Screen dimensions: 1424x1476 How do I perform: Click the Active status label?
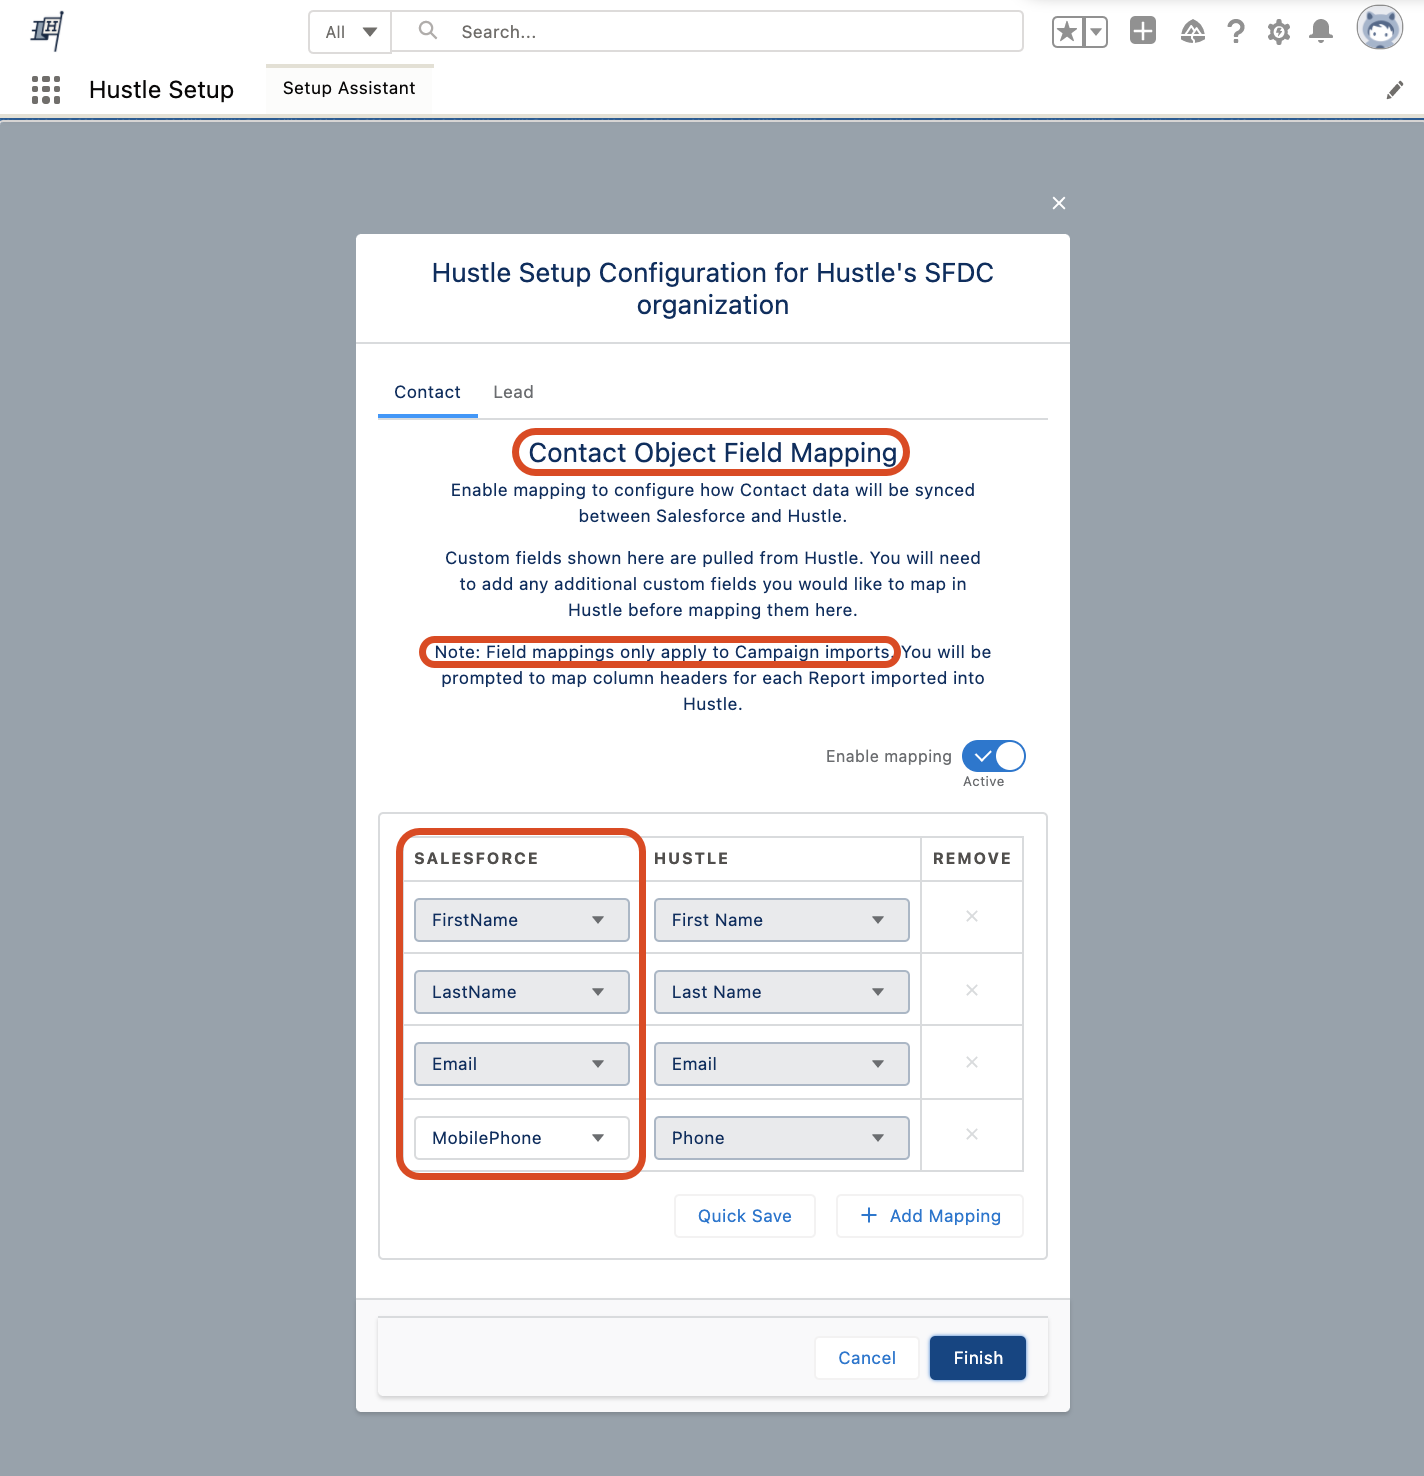[x=984, y=782]
